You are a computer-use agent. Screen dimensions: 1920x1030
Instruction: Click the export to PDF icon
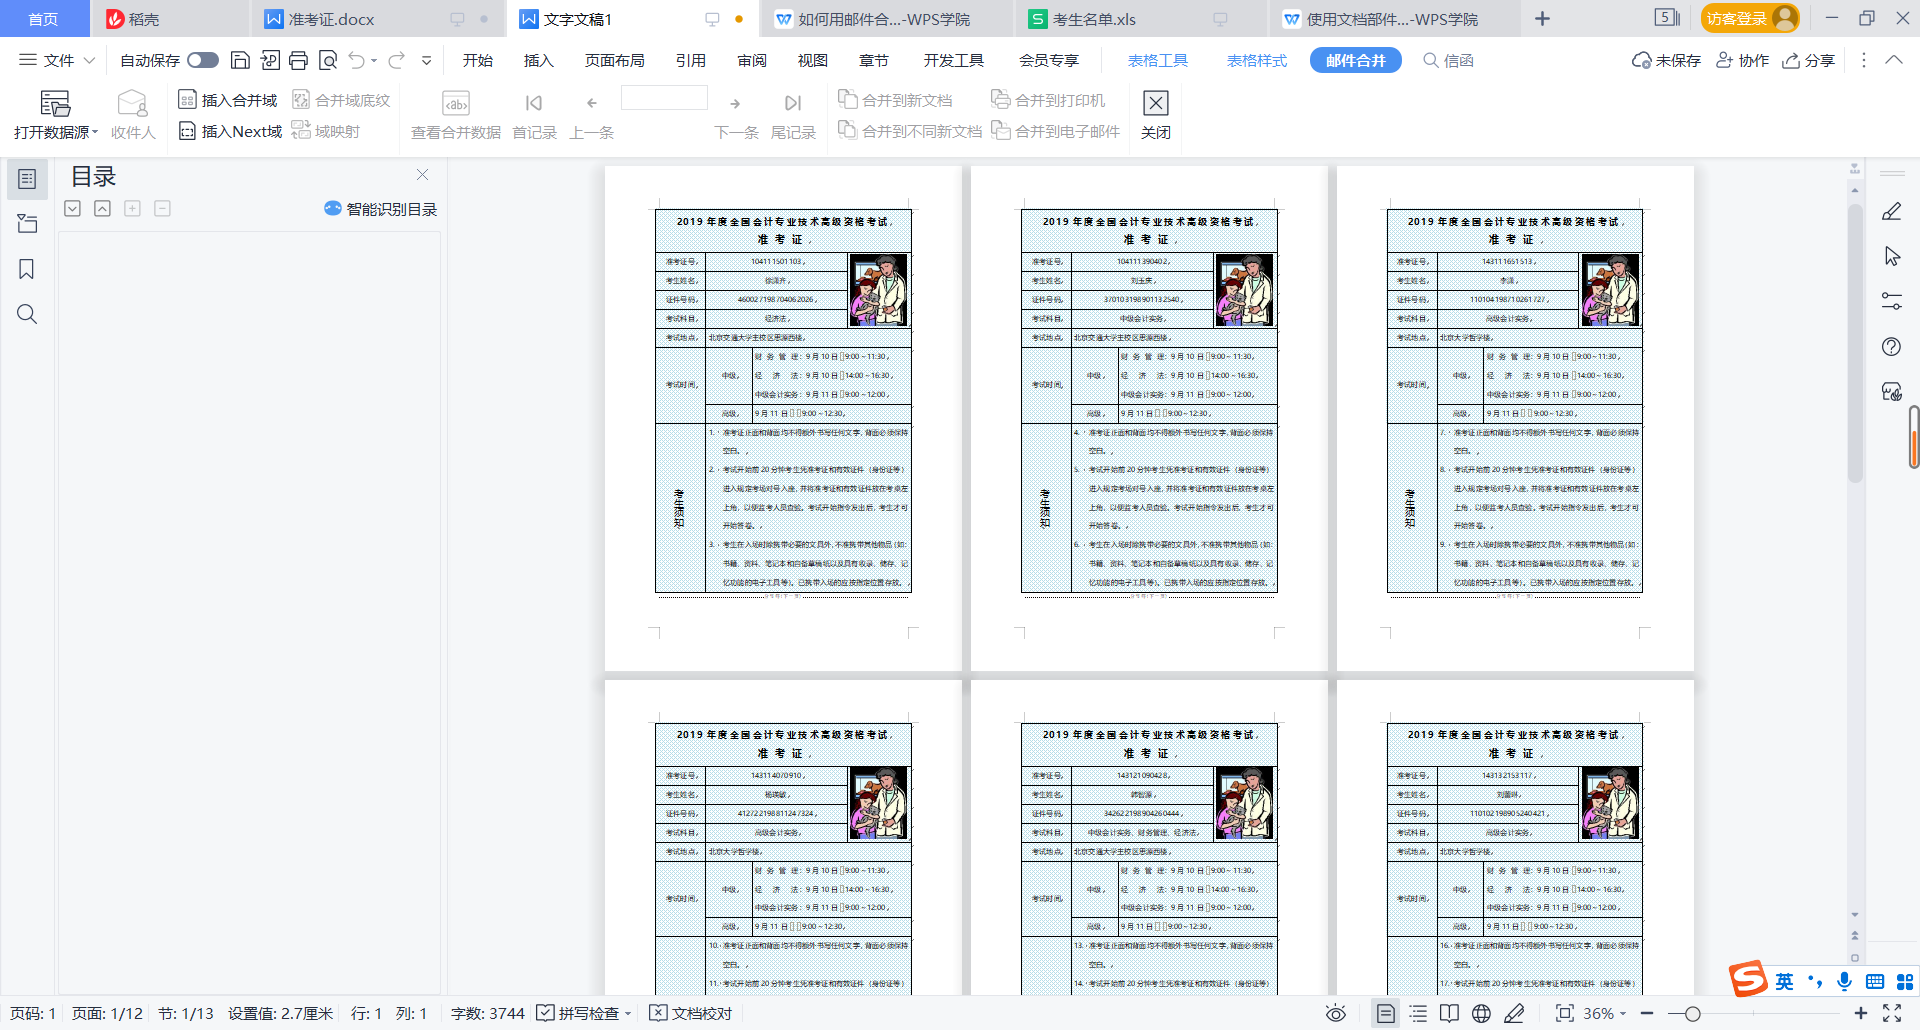pyautogui.click(x=269, y=60)
